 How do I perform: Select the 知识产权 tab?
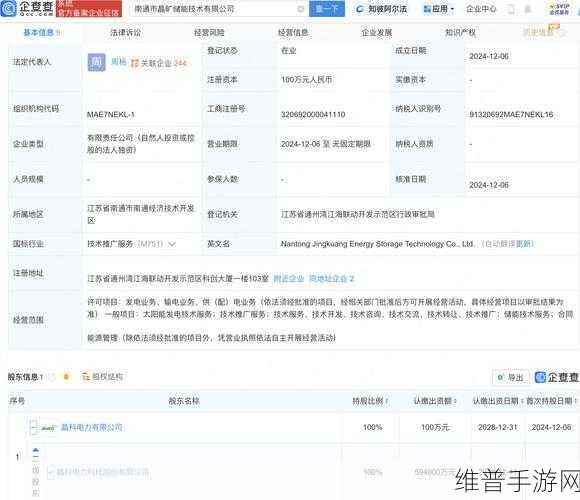460,33
